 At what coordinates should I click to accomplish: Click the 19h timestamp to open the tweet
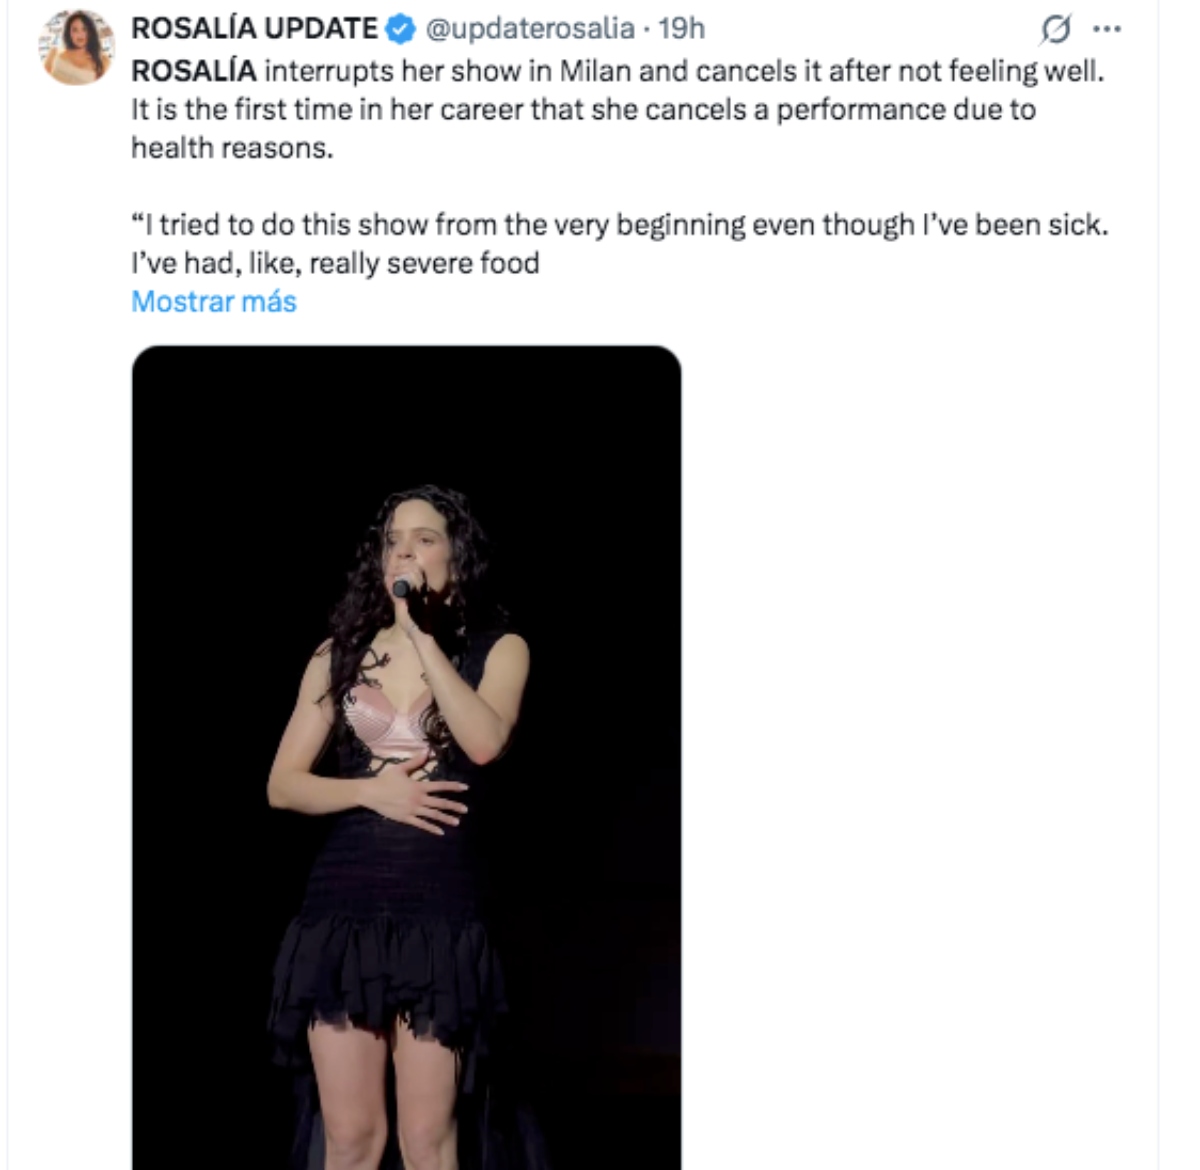681,29
